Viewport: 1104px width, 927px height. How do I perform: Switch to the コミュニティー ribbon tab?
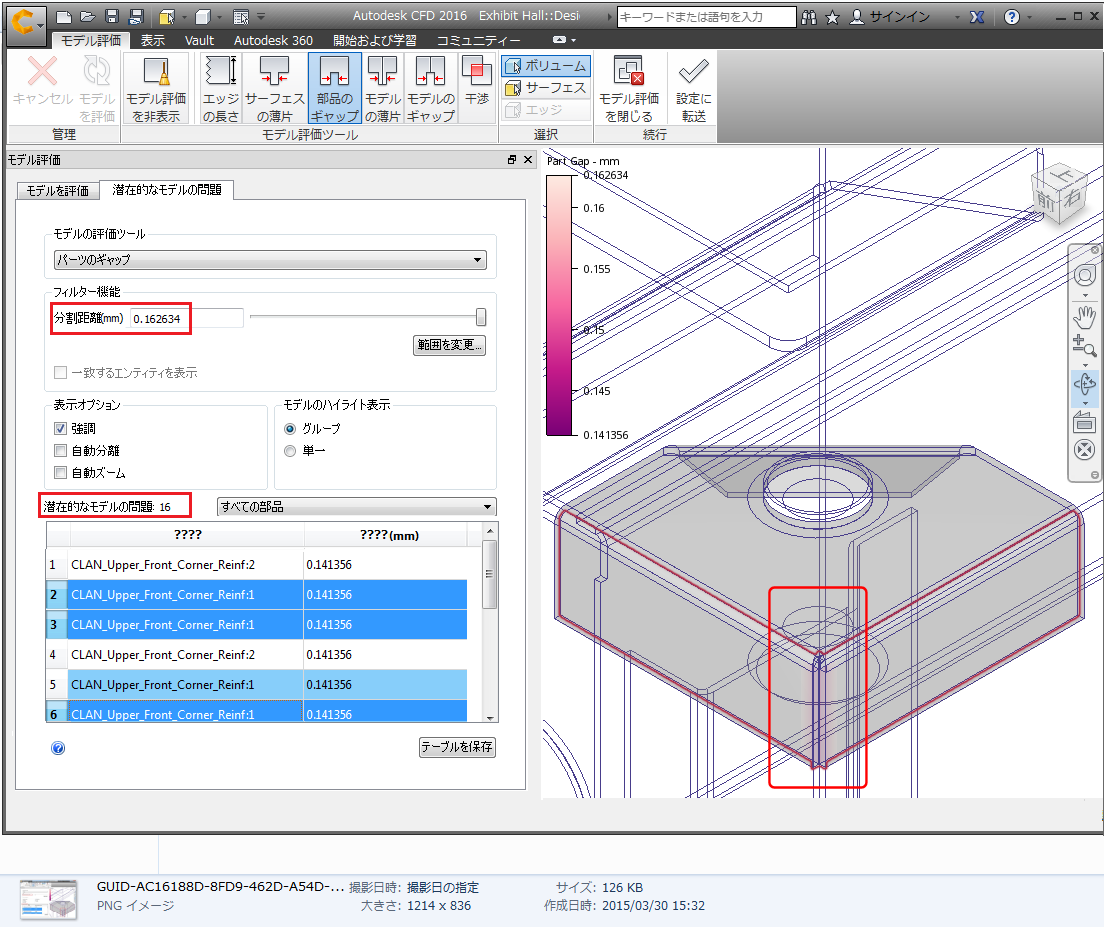pyautogui.click(x=478, y=41)
